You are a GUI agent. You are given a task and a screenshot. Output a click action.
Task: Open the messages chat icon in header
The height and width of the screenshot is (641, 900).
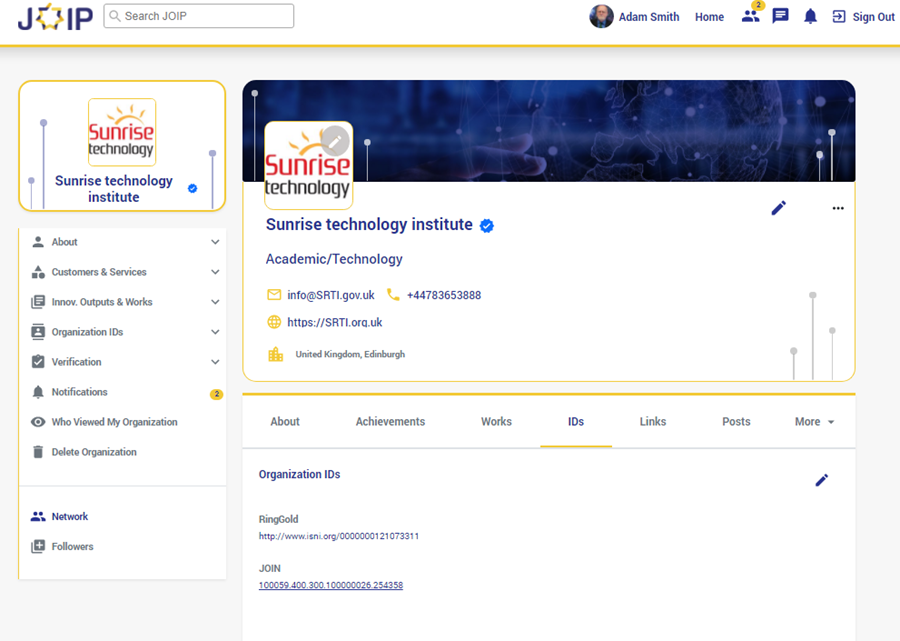coord(781,16)
